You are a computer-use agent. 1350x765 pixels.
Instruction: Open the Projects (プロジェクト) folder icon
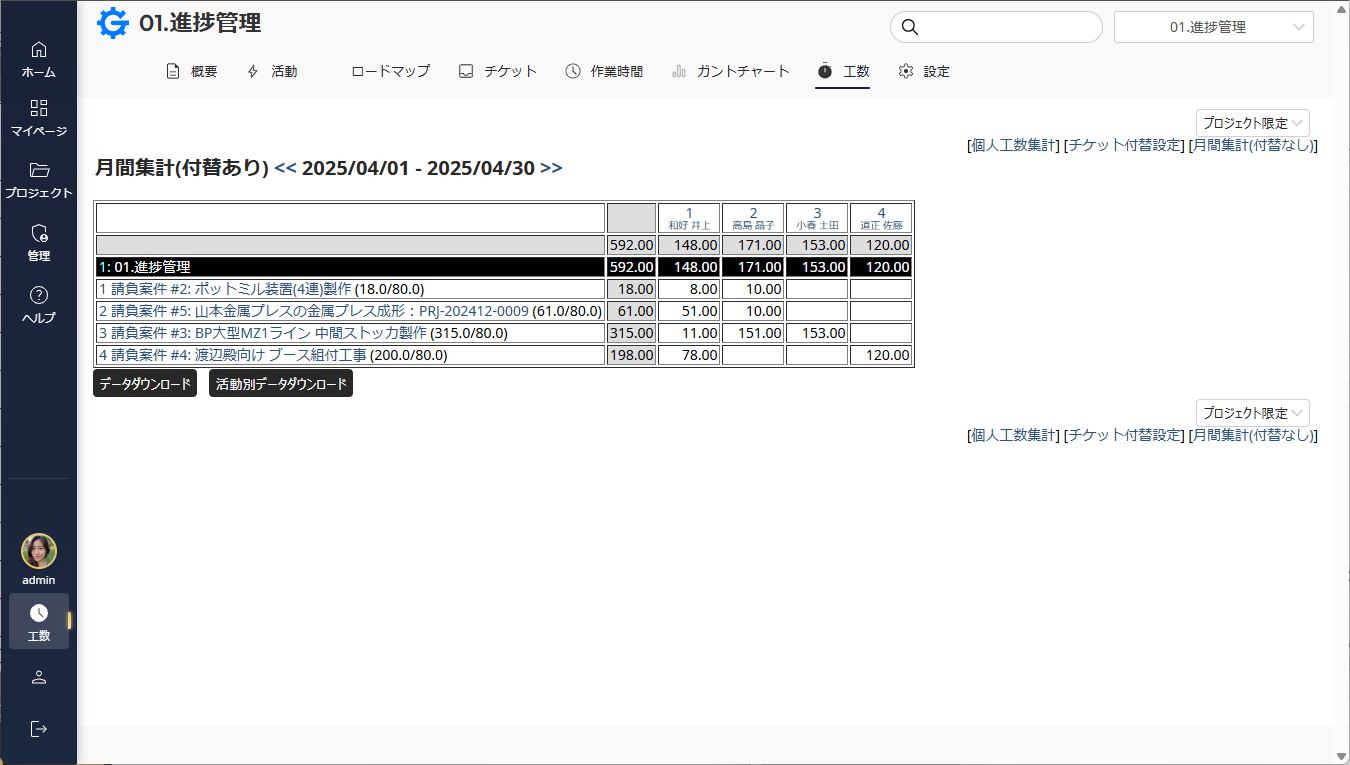38,171
